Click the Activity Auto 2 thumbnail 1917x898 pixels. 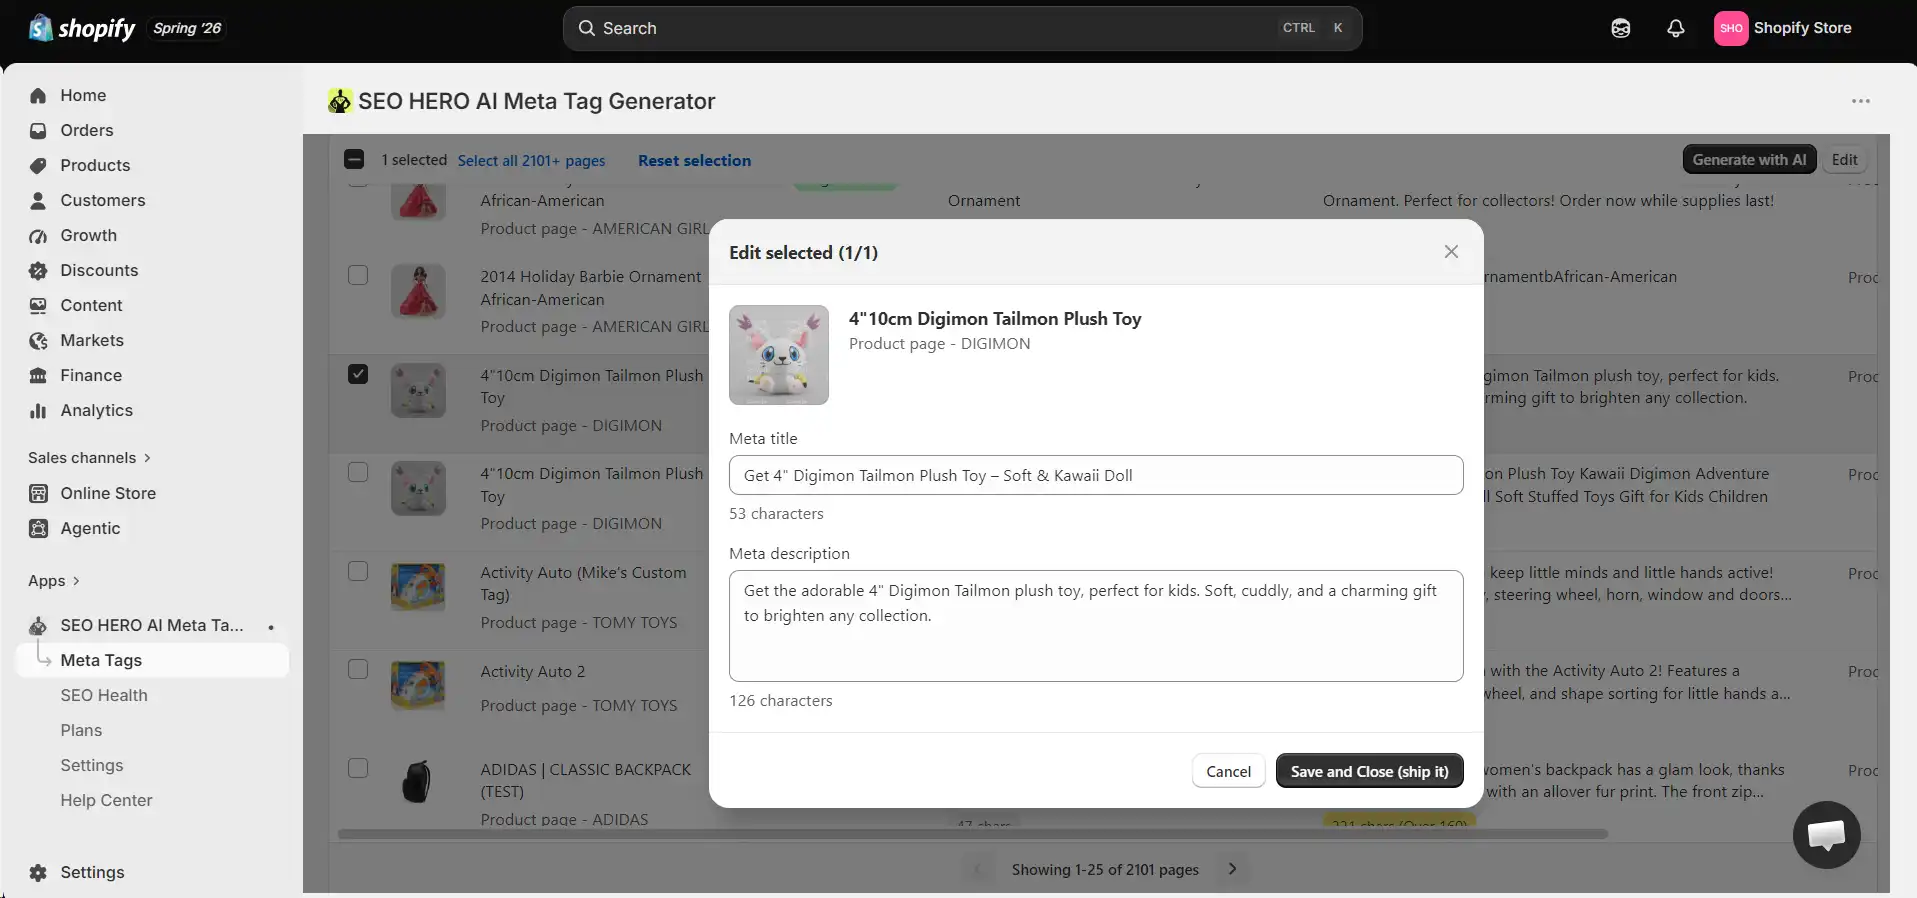click(x=417, y=685)
